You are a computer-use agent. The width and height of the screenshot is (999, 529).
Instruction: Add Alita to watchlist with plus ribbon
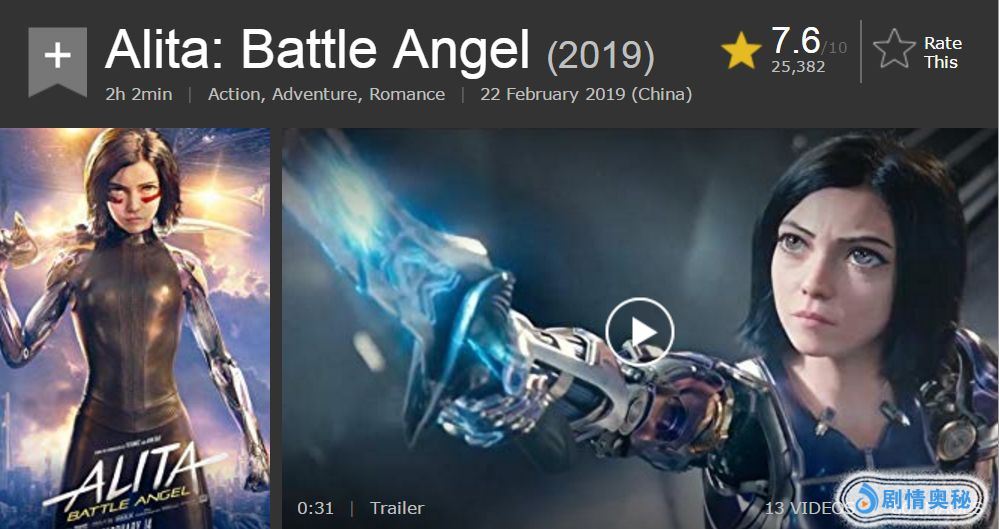pyautogui.click(x=57, y=61)
